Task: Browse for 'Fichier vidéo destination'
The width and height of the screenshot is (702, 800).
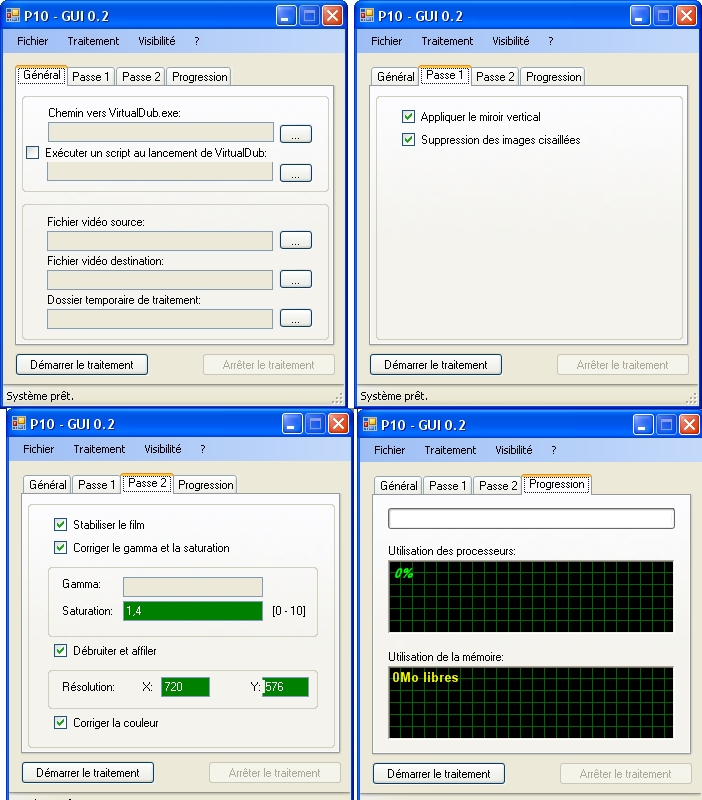Action: pyautogui.click(x=296, y=279)
